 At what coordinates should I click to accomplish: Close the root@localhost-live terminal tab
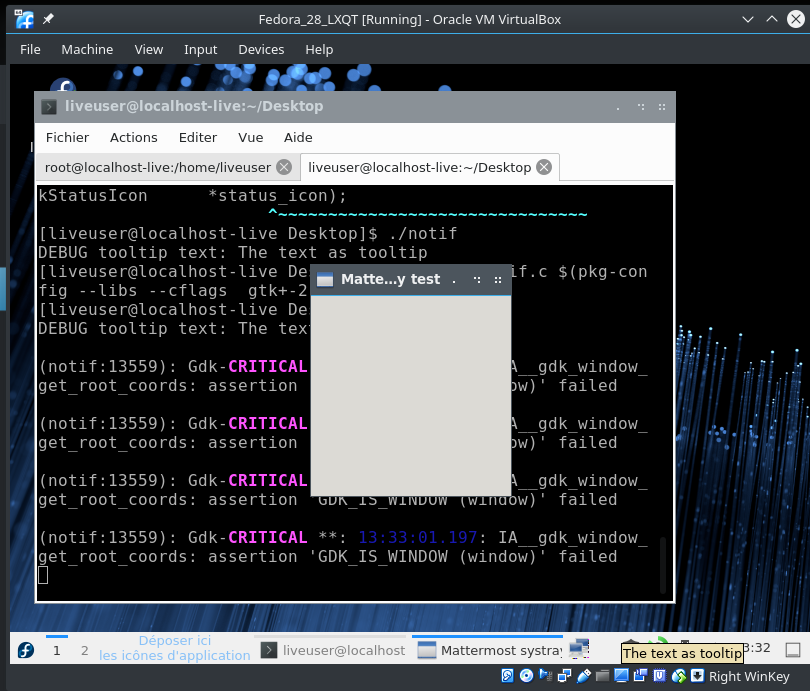284,167
